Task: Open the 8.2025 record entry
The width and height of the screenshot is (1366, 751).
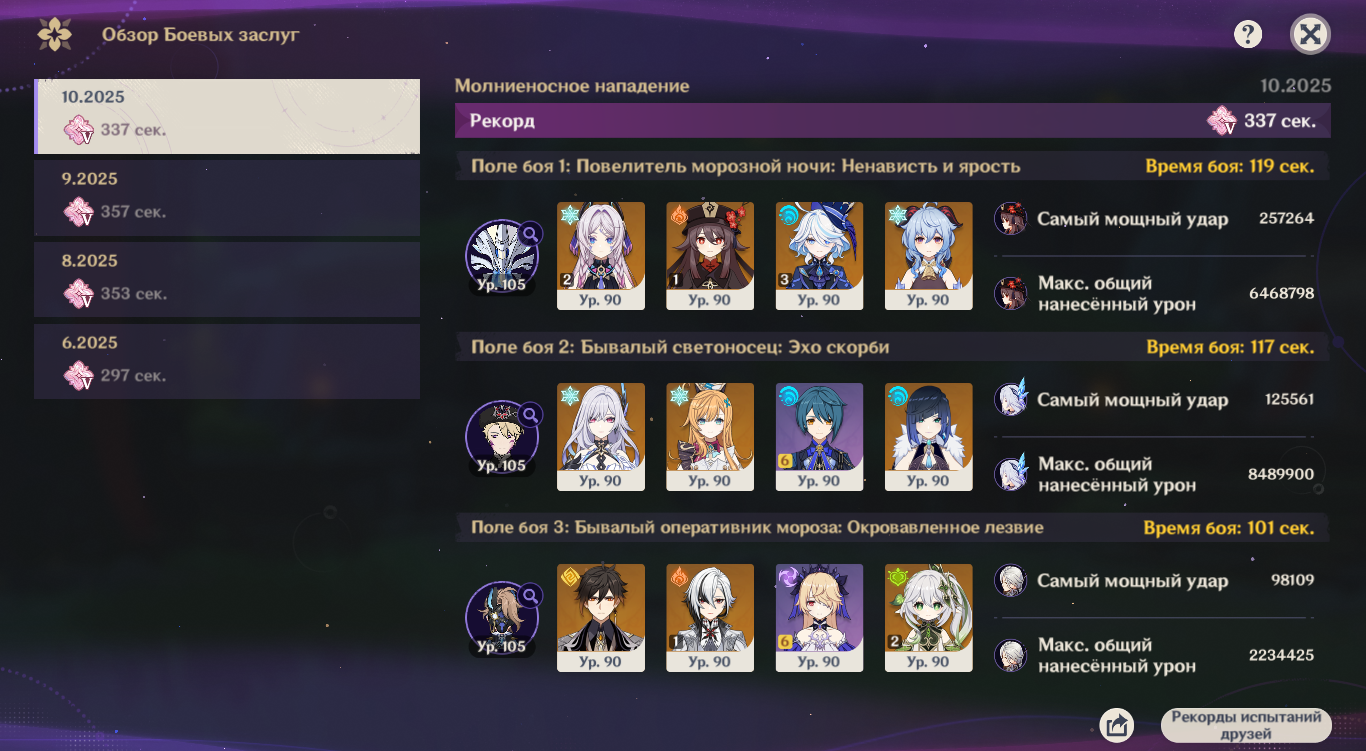Action: click(227, 280)
